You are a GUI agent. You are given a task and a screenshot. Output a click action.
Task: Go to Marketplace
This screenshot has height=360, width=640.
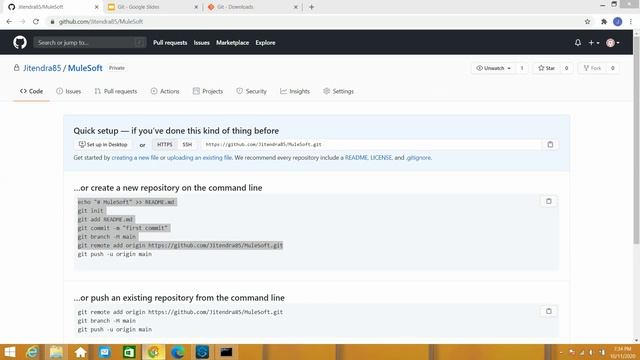232,42
